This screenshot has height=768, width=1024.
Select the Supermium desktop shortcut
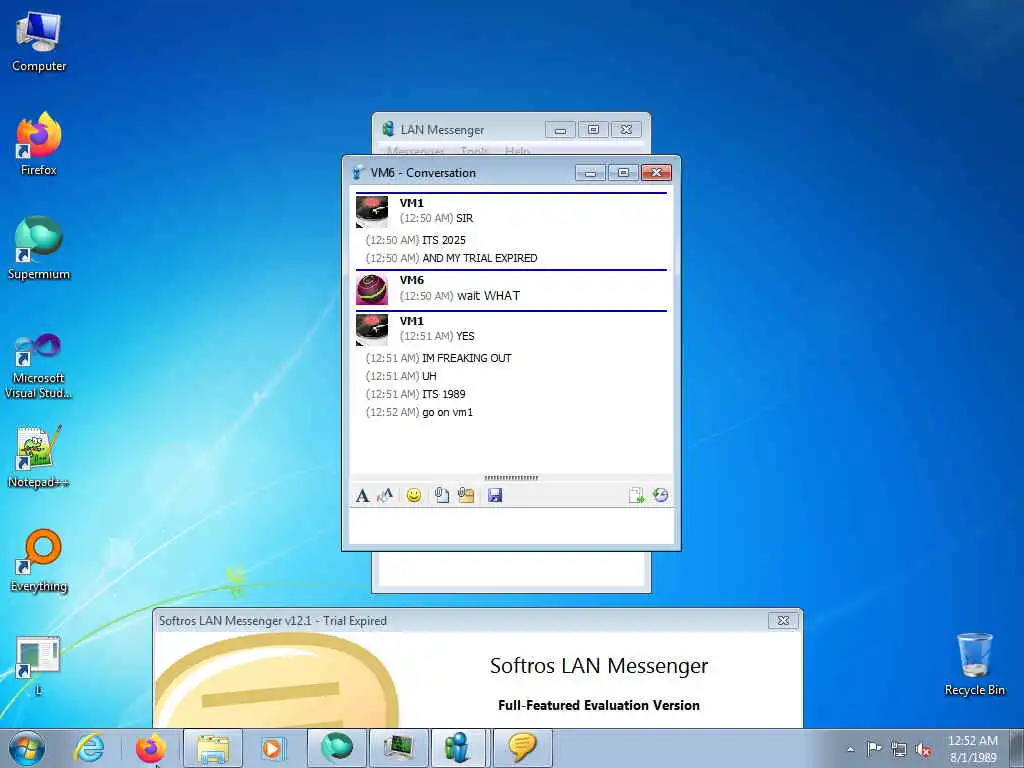pyautogui.click(x=39, y=248)
